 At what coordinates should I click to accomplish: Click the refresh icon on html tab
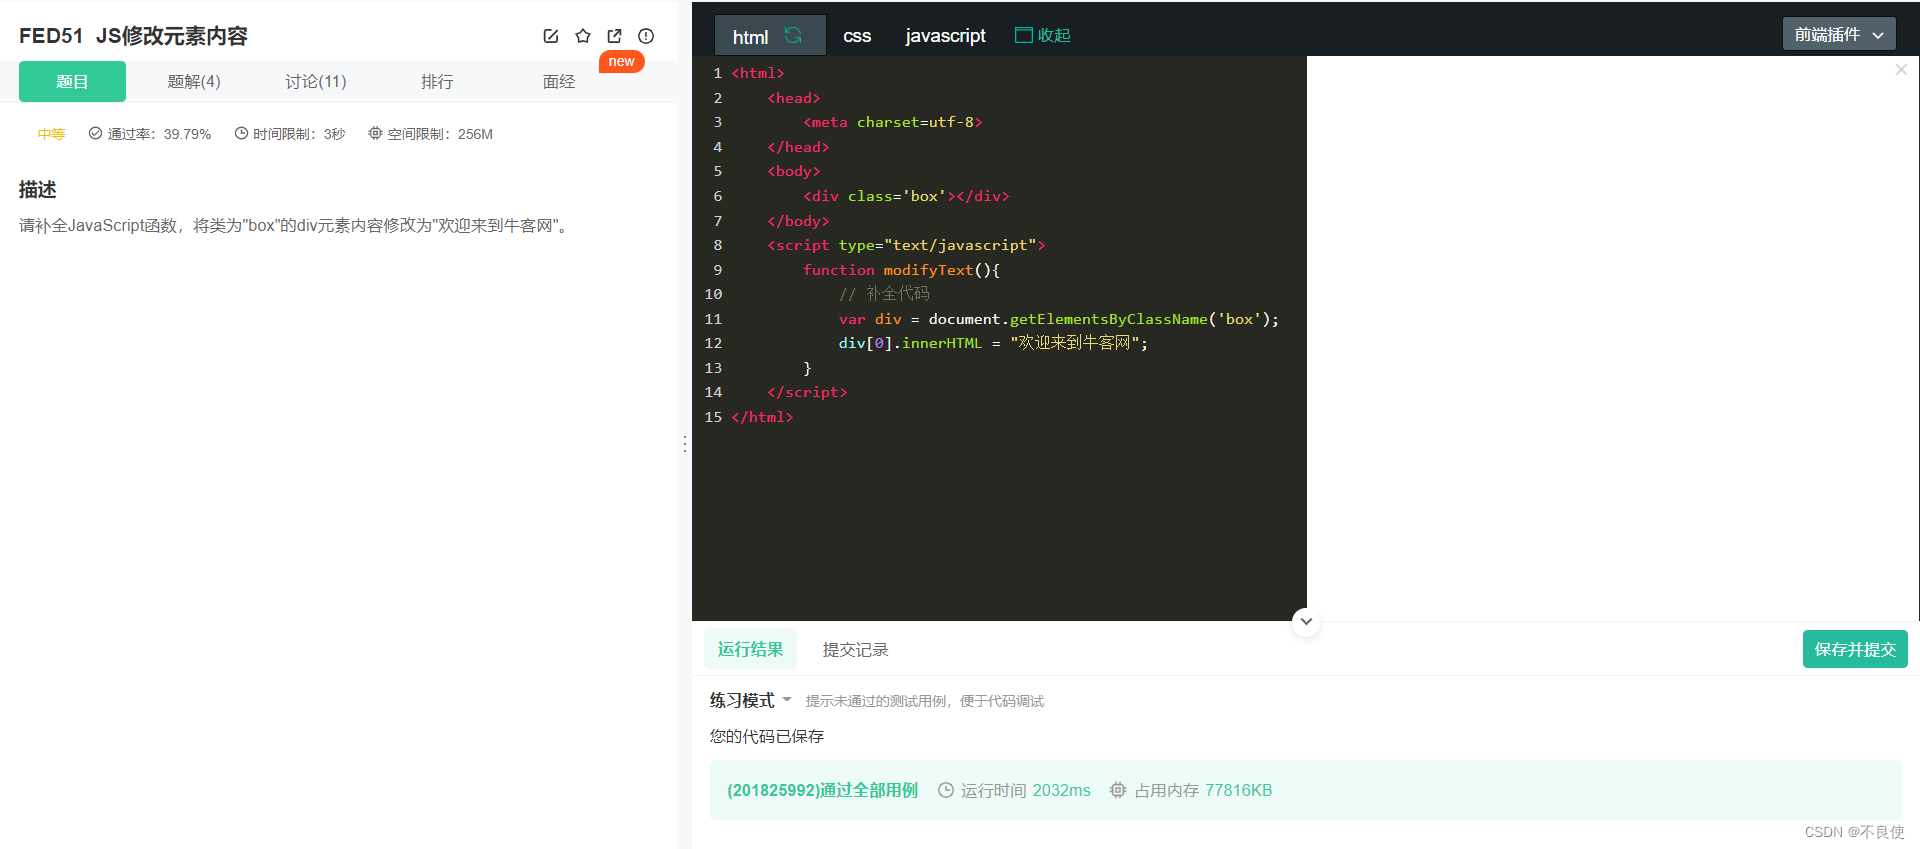coord(793,35)
